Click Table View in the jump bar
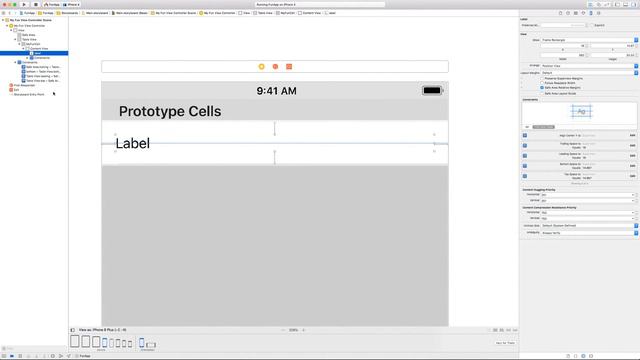 [x=263, y=13]
